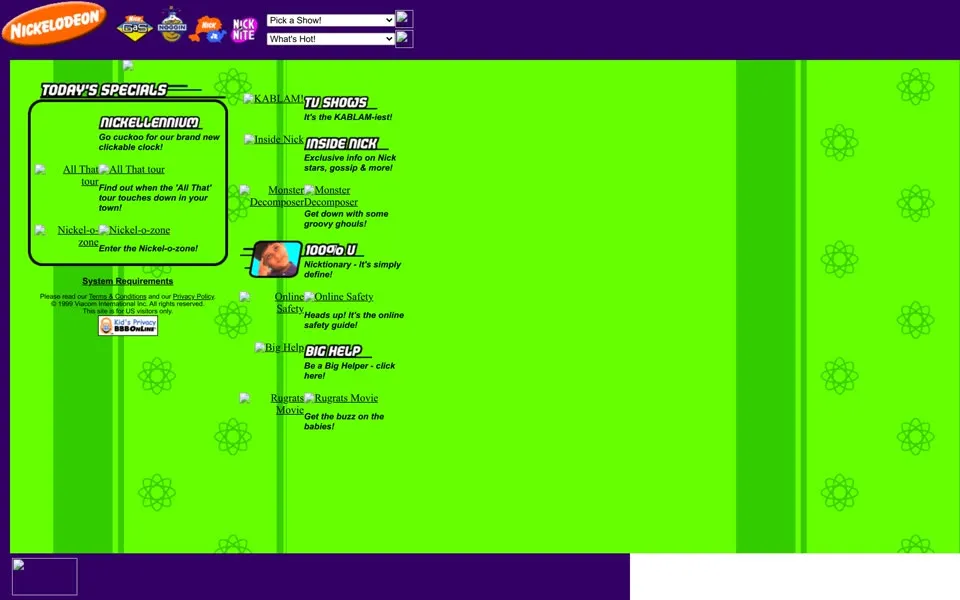The width and height of the screenshot is (960, 600).
Task: Click the Inside Nick broken image link
Action: (274, 140)
